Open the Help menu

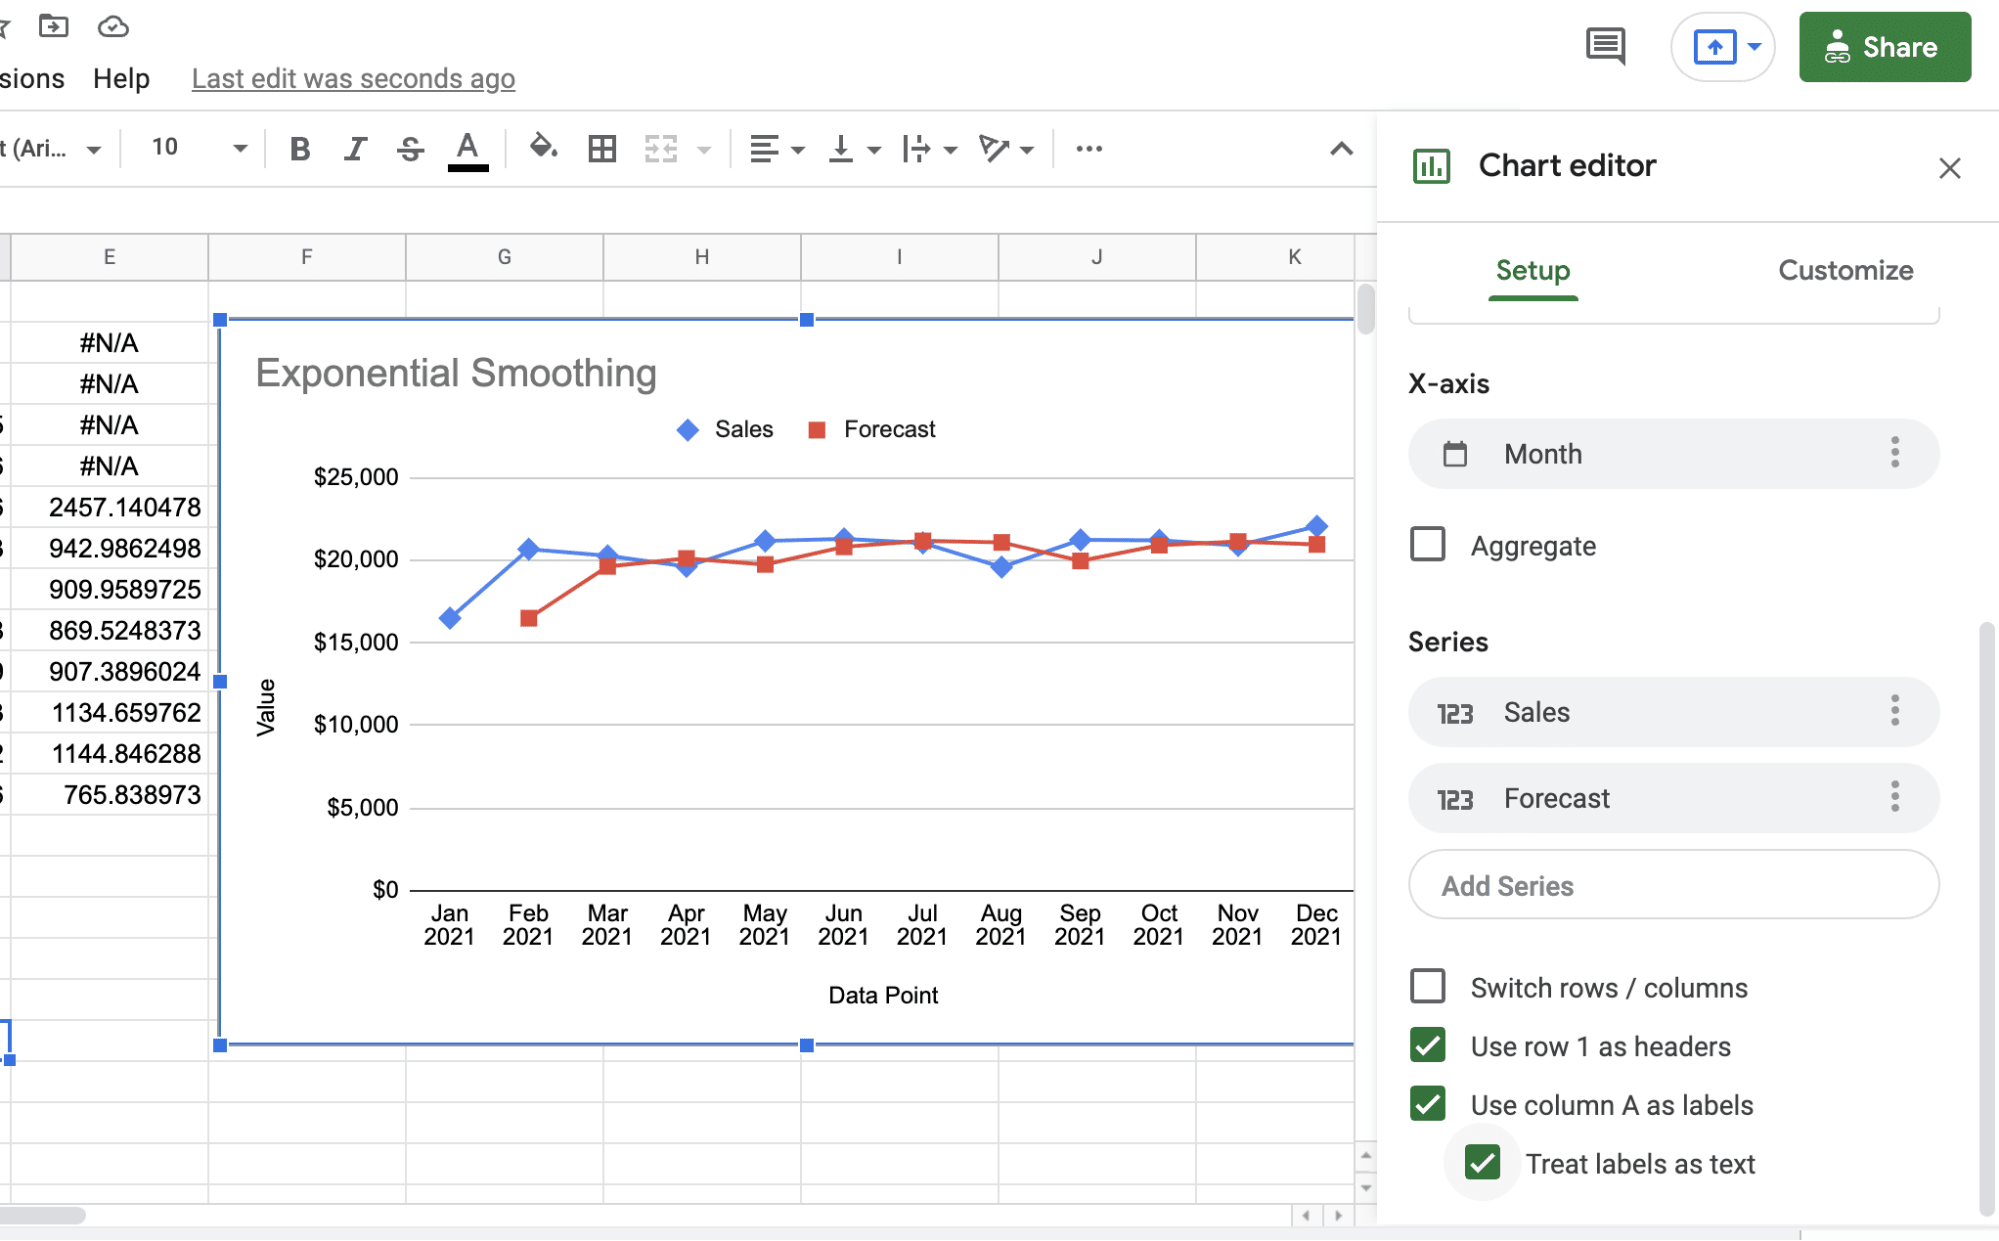coord(121,78)
